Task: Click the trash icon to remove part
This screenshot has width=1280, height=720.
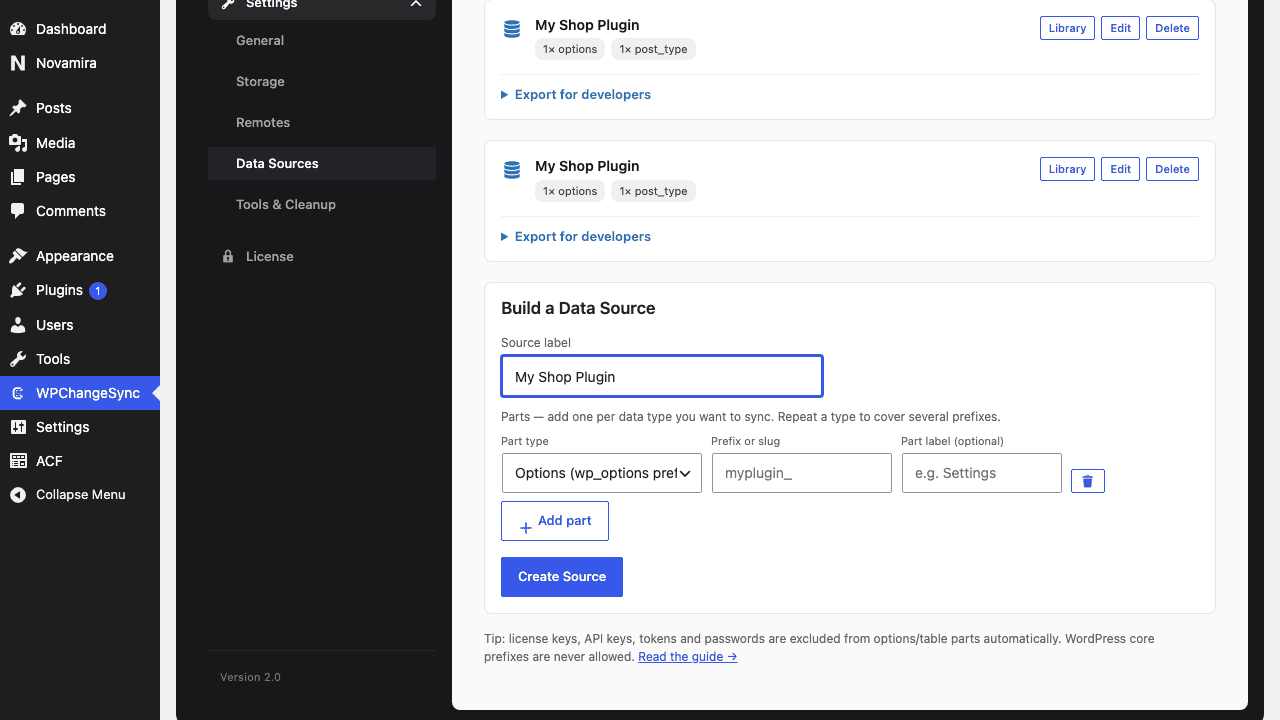Action: pyautogui.click(x=1087, y=481)
